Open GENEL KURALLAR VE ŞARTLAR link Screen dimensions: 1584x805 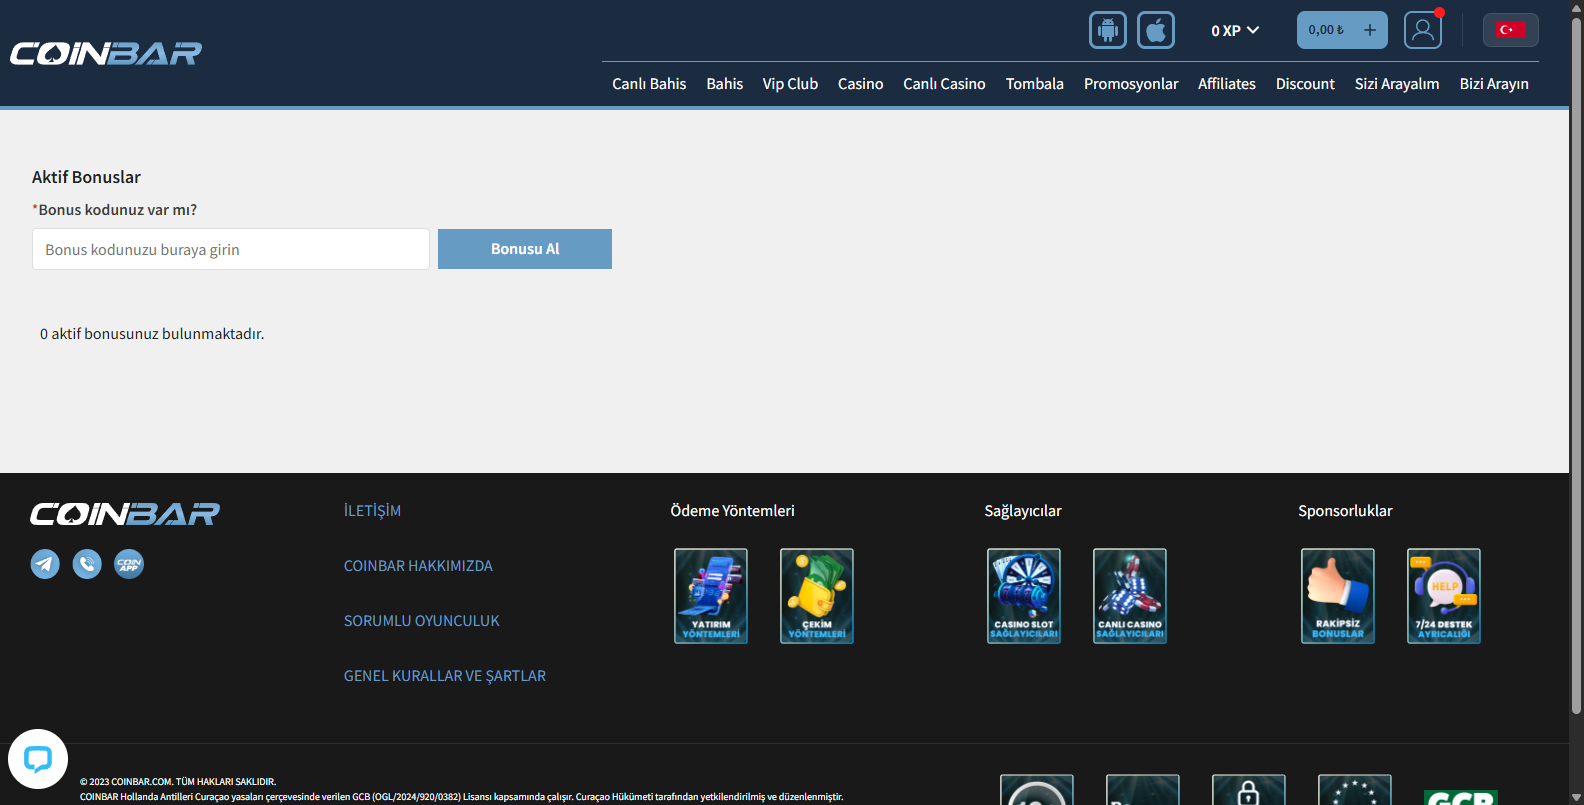click(x=445, y=676)
